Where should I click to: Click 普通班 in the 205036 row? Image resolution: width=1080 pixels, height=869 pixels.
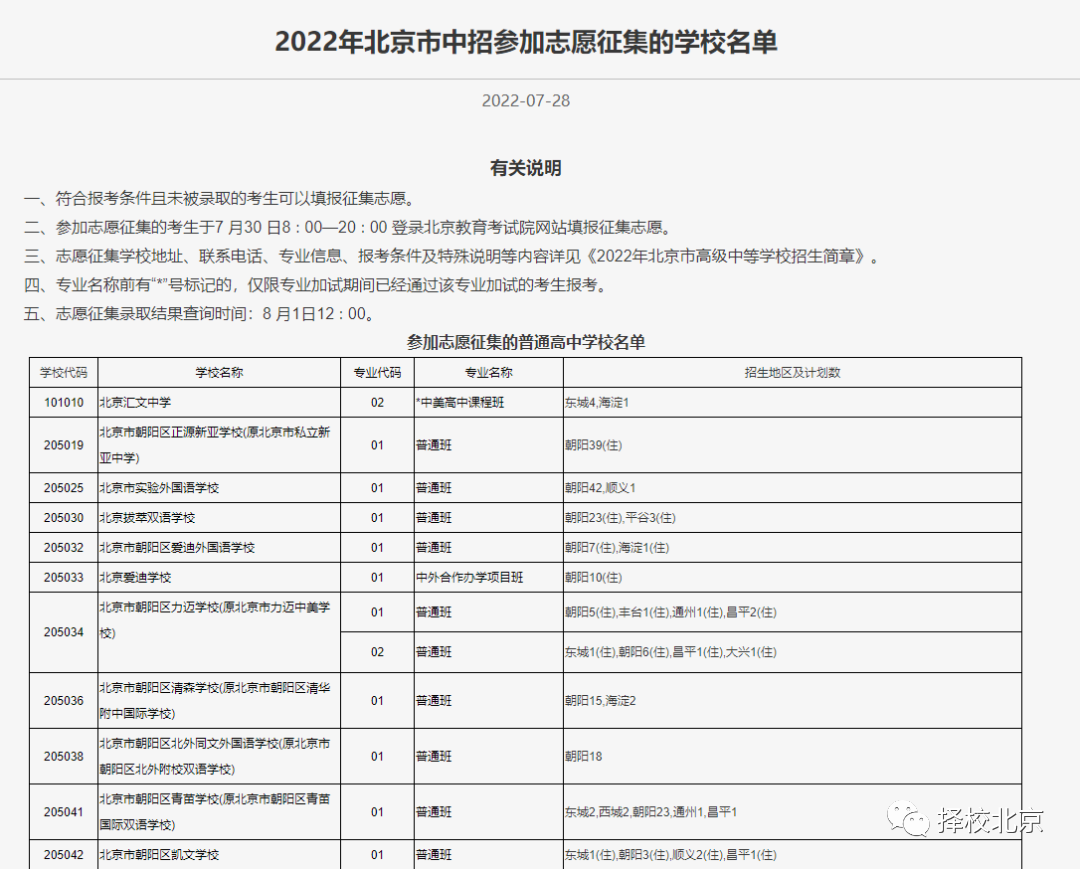pos(433,700)
